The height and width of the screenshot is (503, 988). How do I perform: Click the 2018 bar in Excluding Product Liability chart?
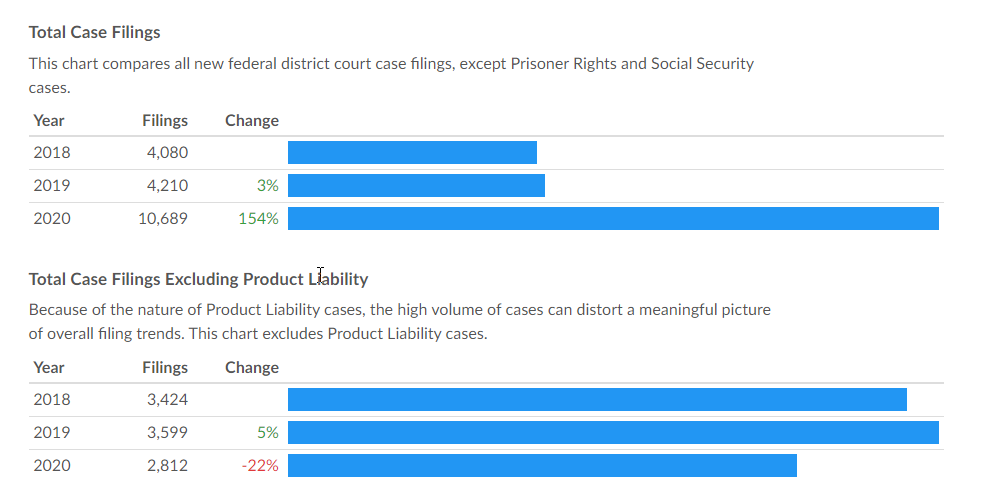point(597,400)
